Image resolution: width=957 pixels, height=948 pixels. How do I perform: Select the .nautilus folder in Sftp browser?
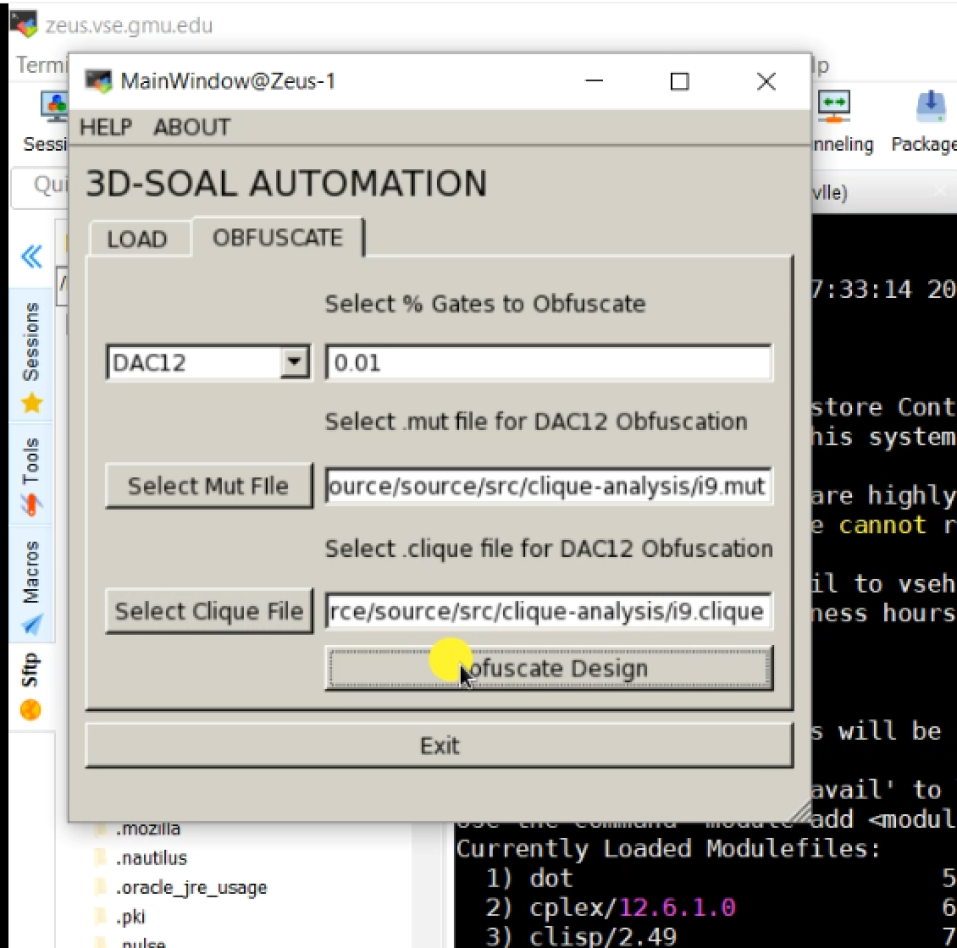tap(151, 858)
